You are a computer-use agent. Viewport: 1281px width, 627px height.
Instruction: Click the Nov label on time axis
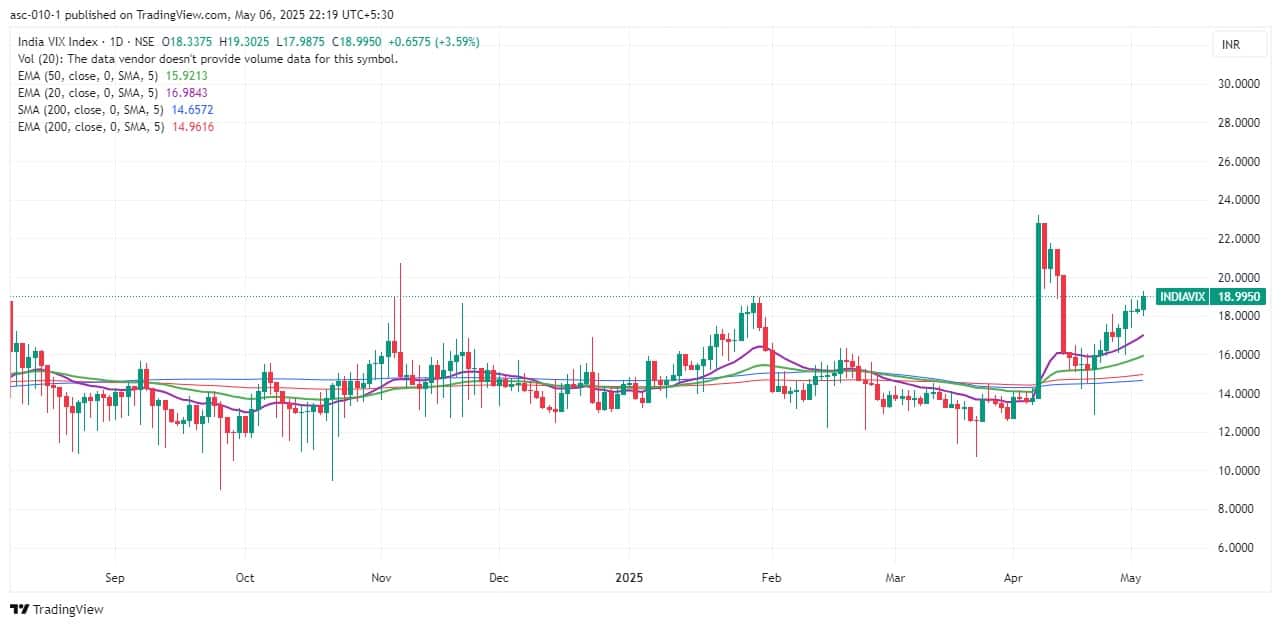click(x=380, y=578)
